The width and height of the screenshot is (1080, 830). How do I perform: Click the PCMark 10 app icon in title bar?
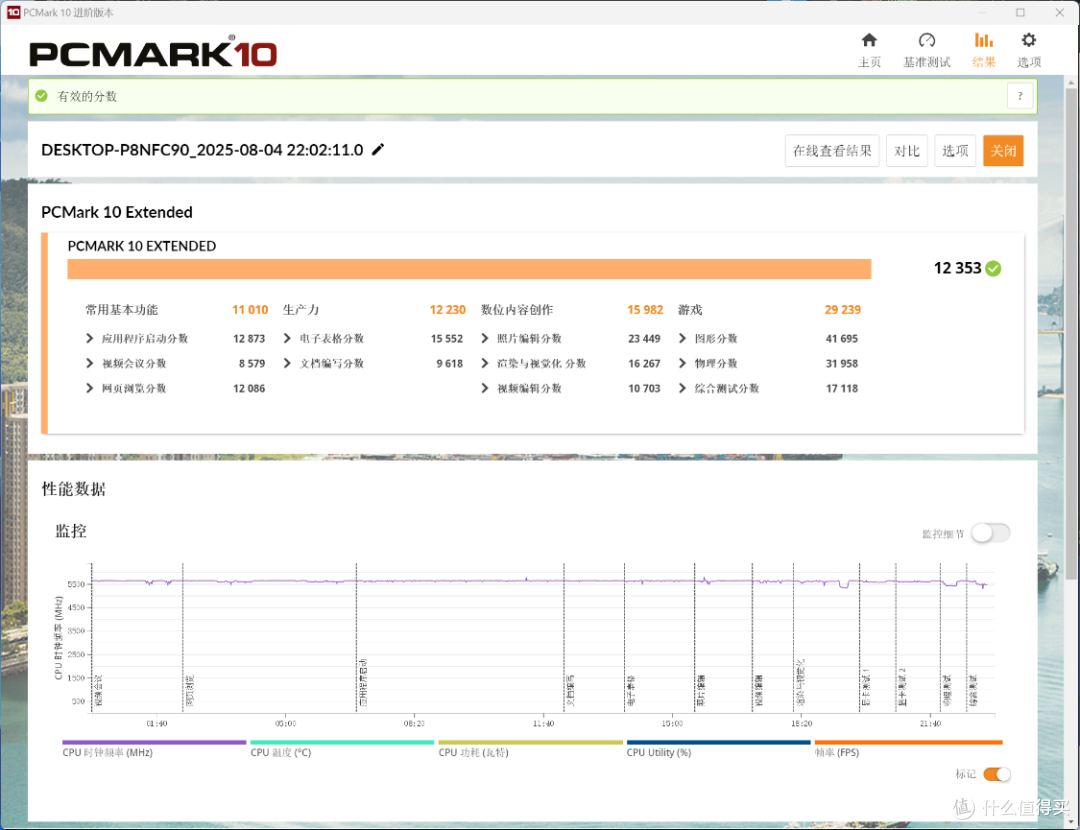pyautogui.click(x=13, y=12)
